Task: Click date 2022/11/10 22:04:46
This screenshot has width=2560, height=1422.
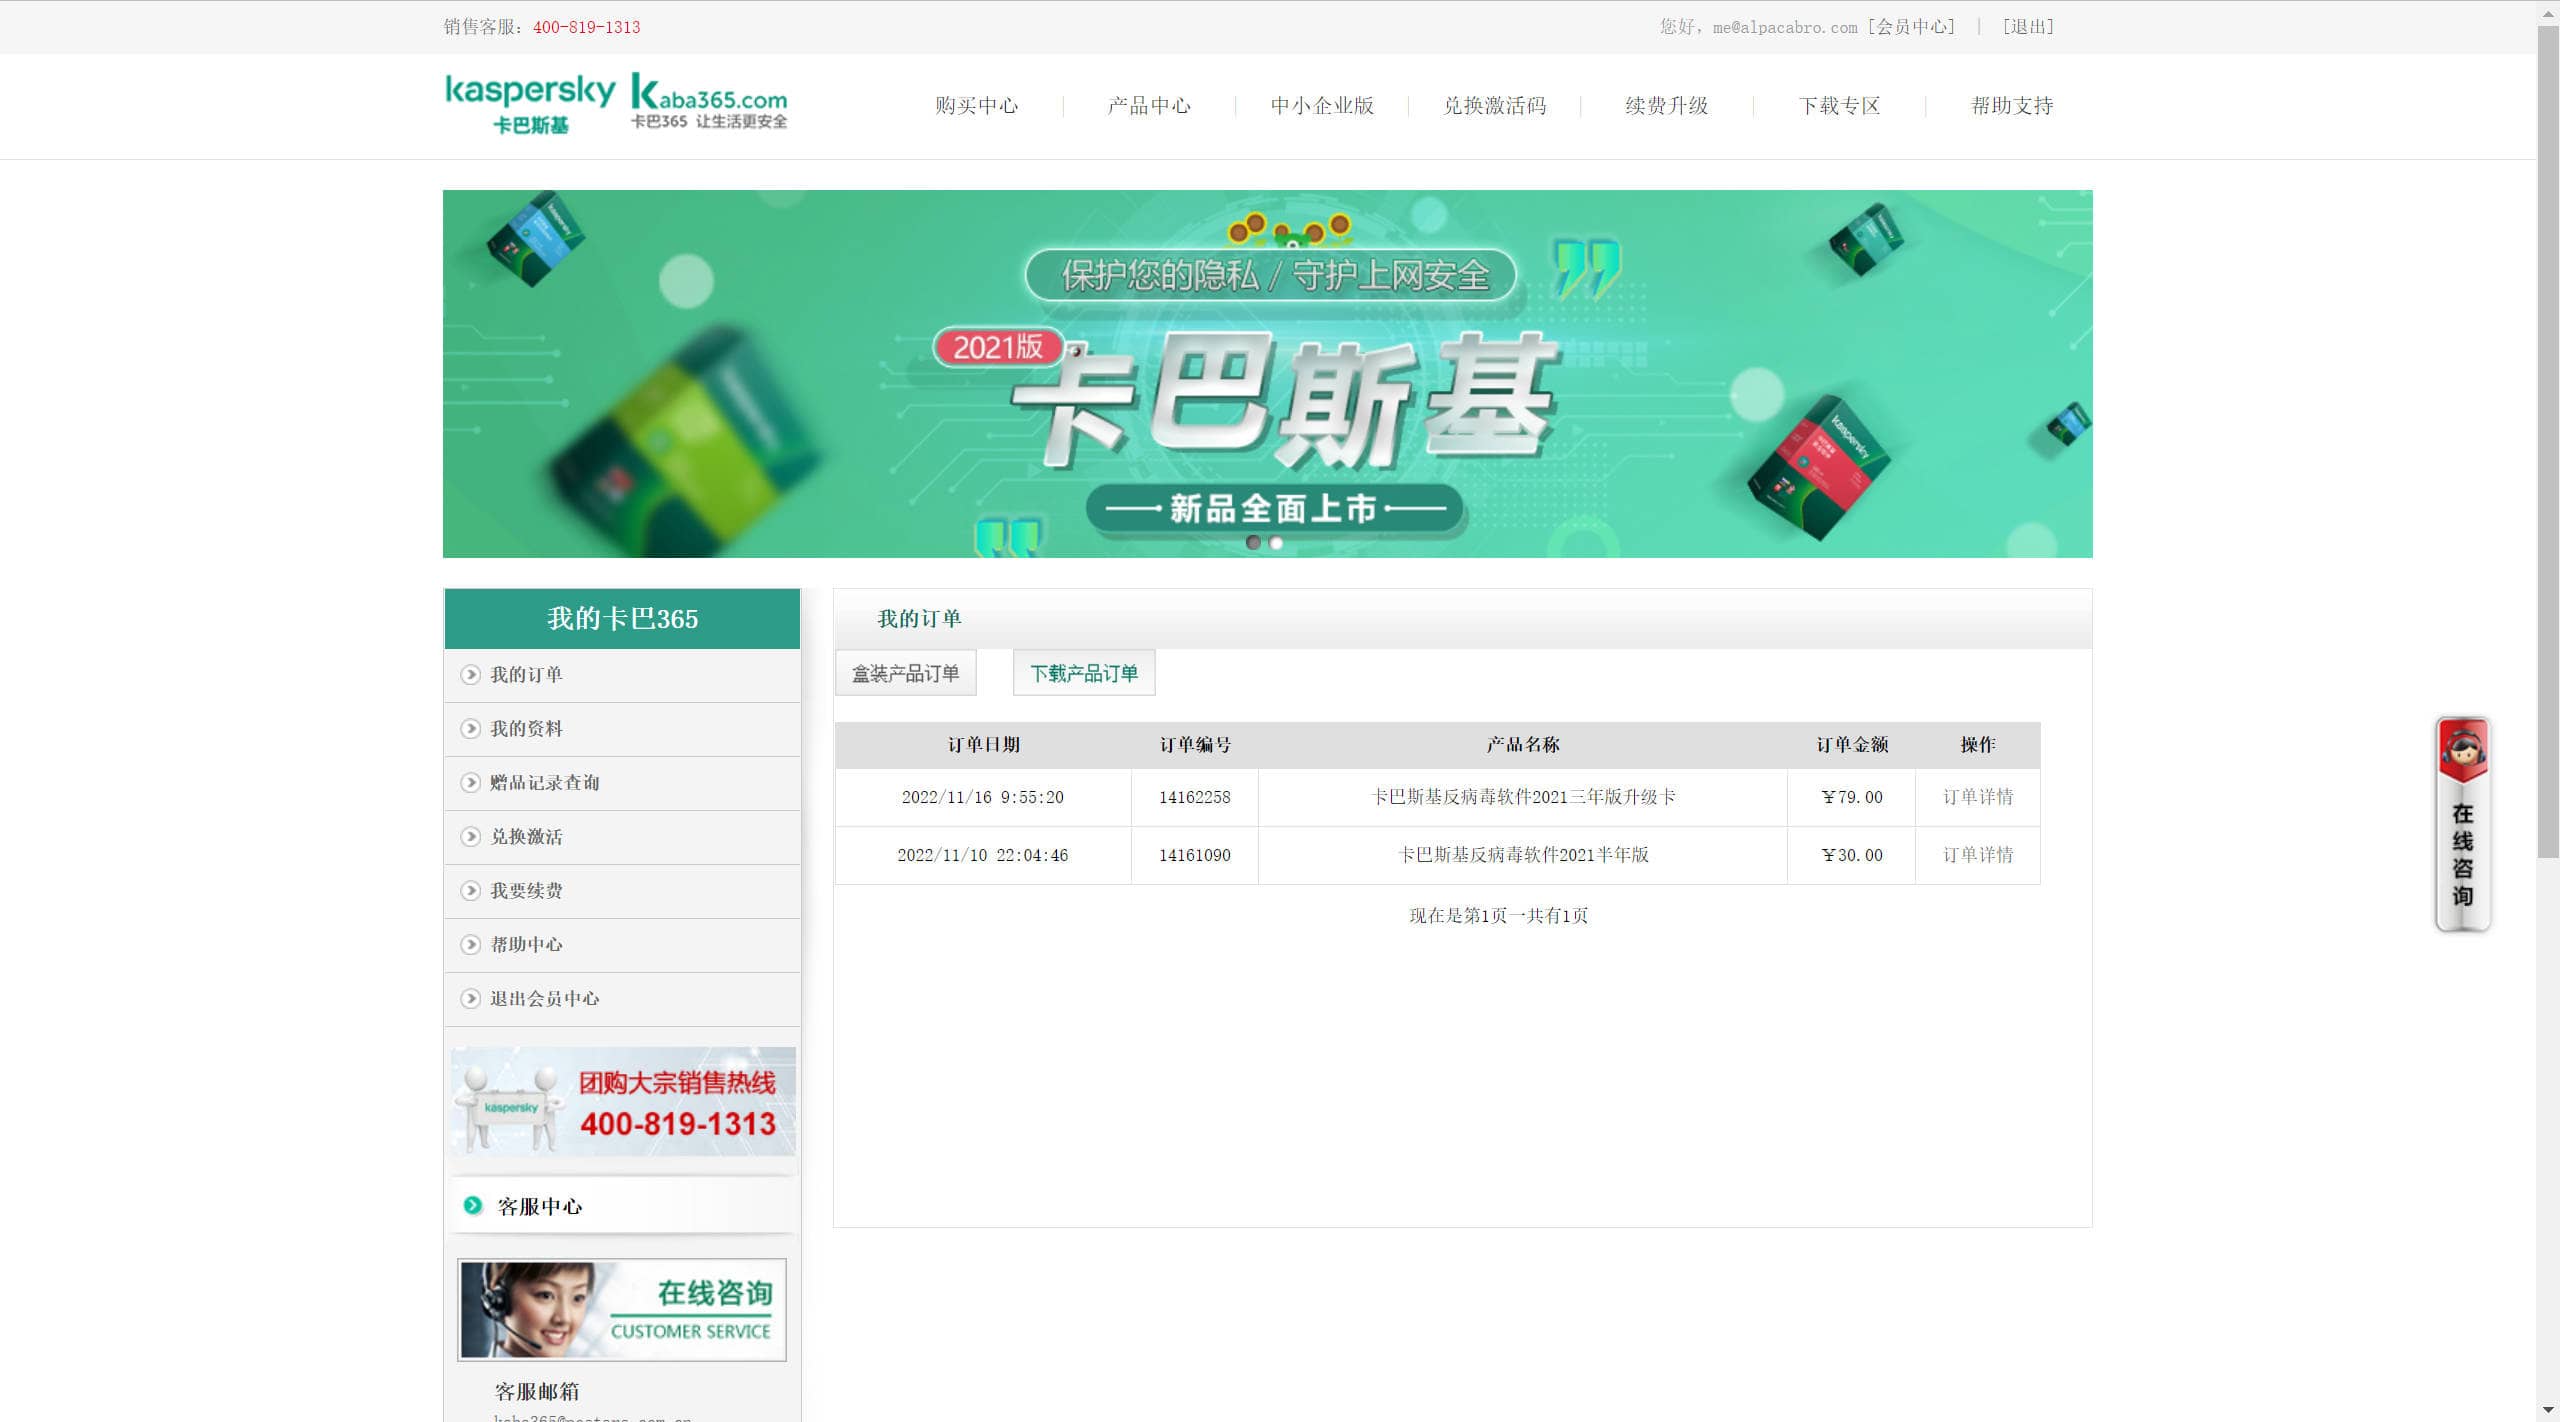Action: tap(983, 855)
